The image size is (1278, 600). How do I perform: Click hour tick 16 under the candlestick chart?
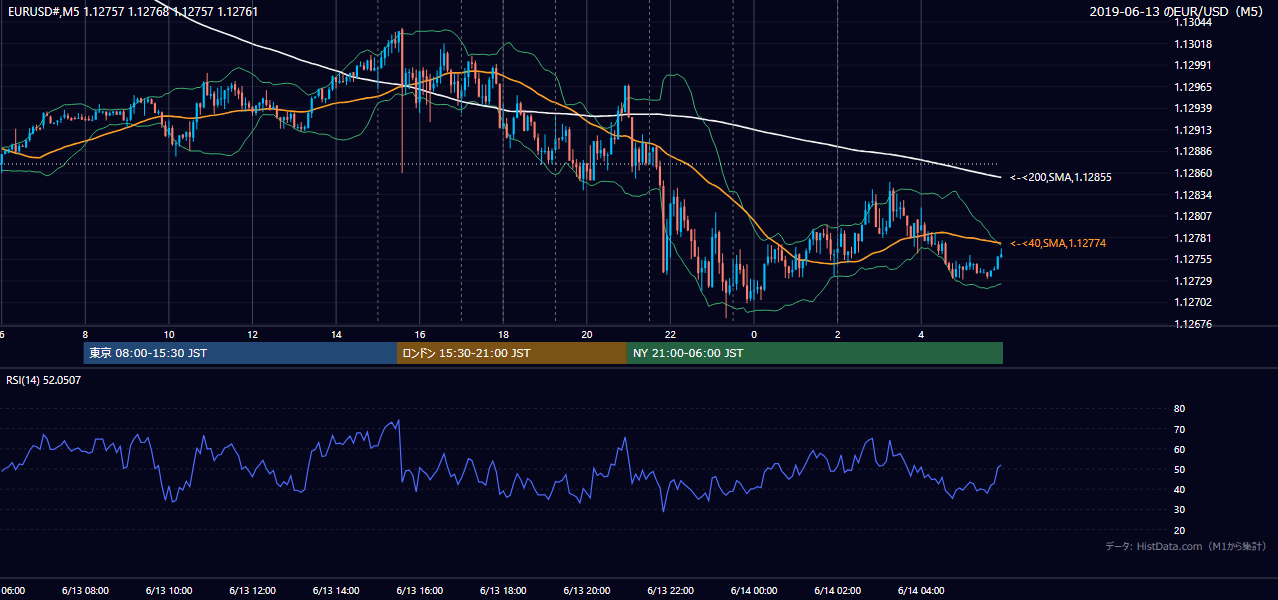coord(420,334)
